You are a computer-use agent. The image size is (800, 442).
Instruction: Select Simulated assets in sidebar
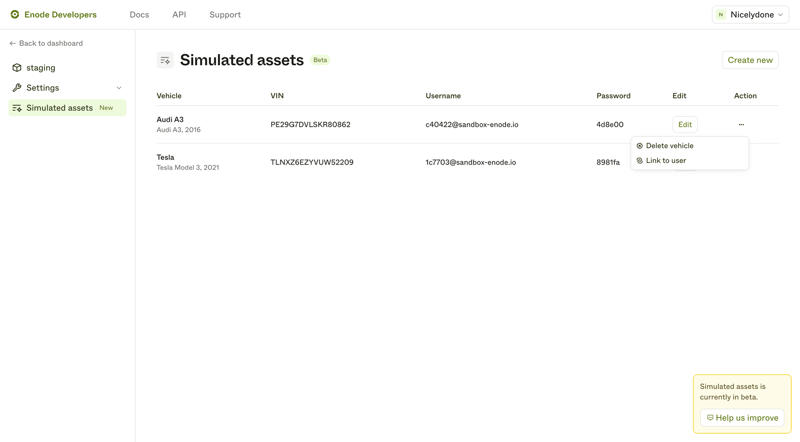[x=67, y=108]
